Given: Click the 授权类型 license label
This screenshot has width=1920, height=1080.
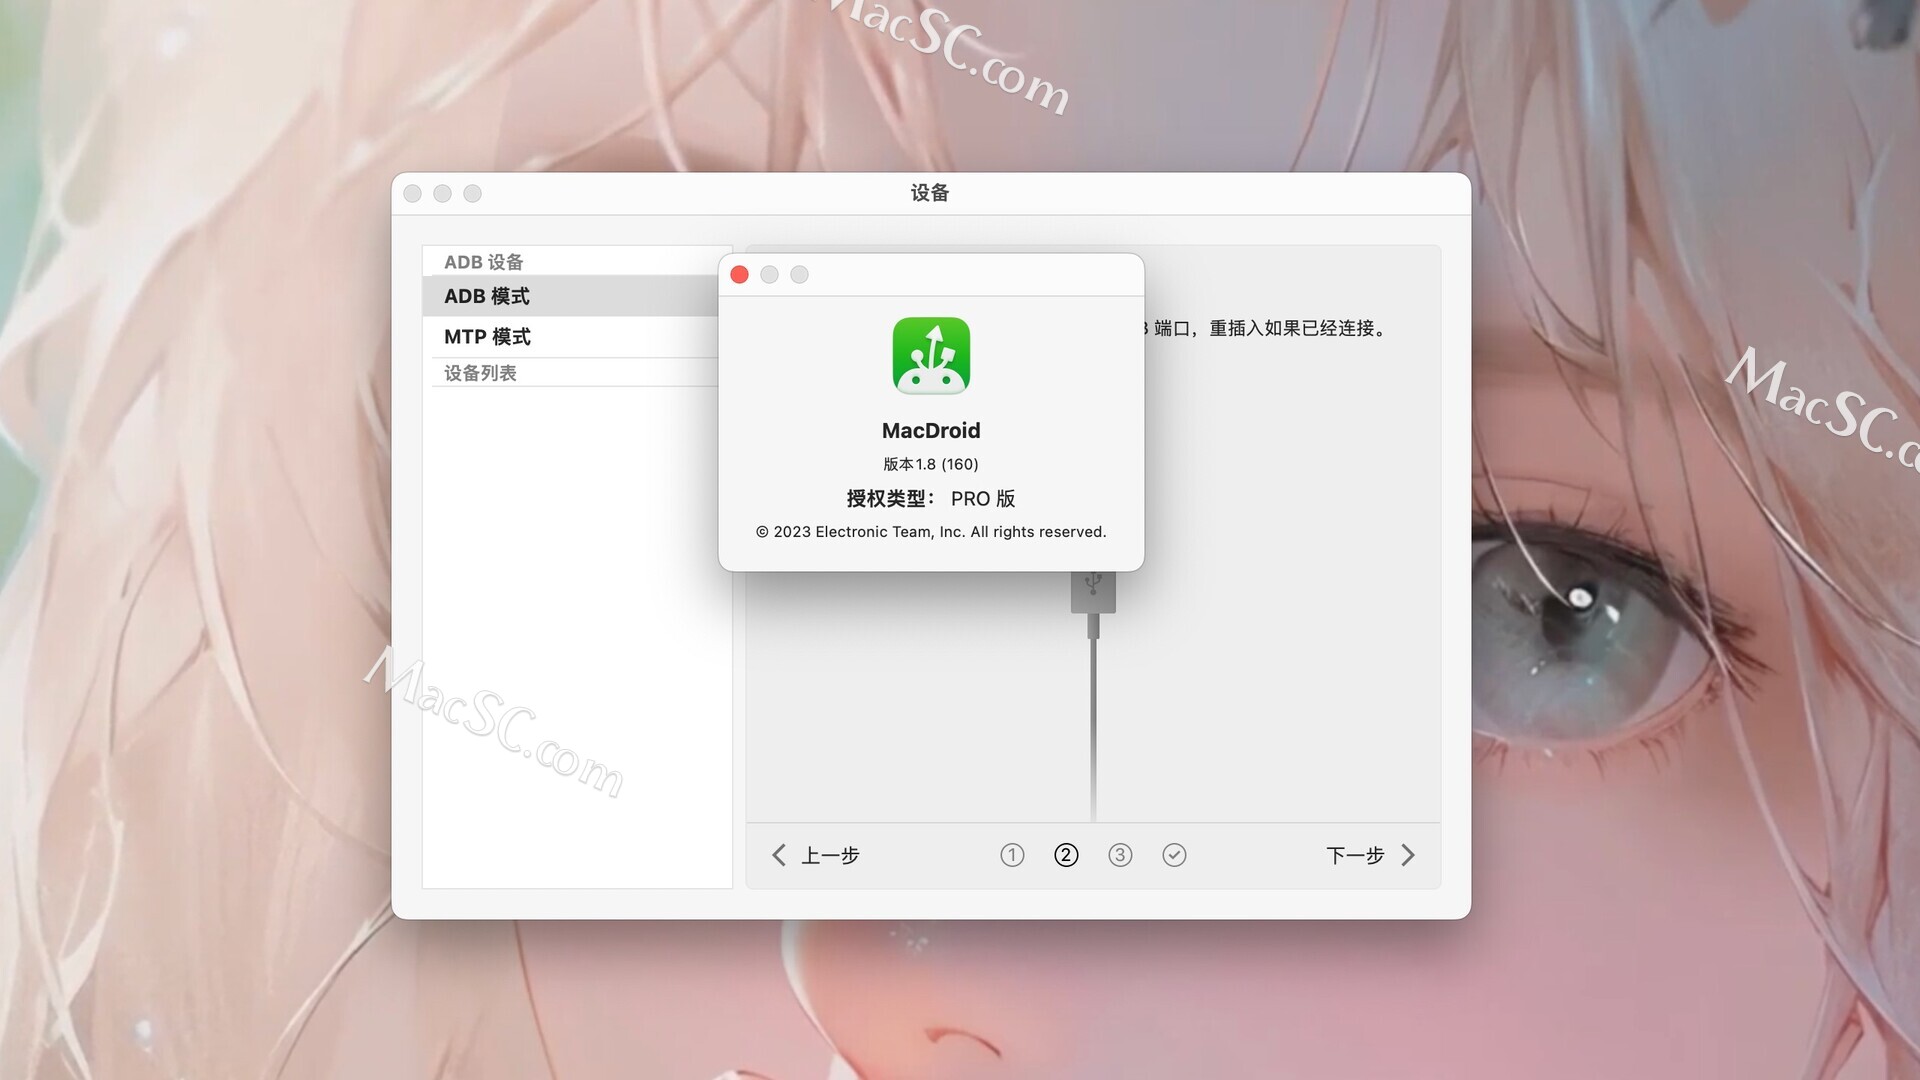Looking at the screenshot, I should click(890, 498).
